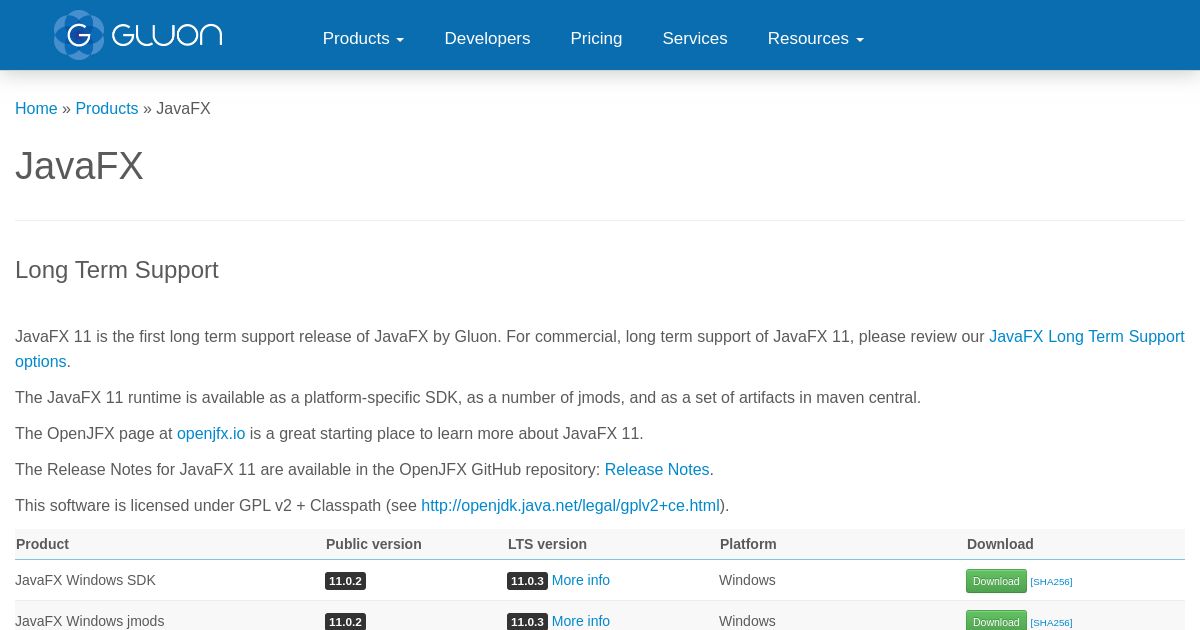Screen dimensions: 1200x630
Task: Click 11.0.2 badge in JavaFX Windows SDK row
Action: coord(345,581)
